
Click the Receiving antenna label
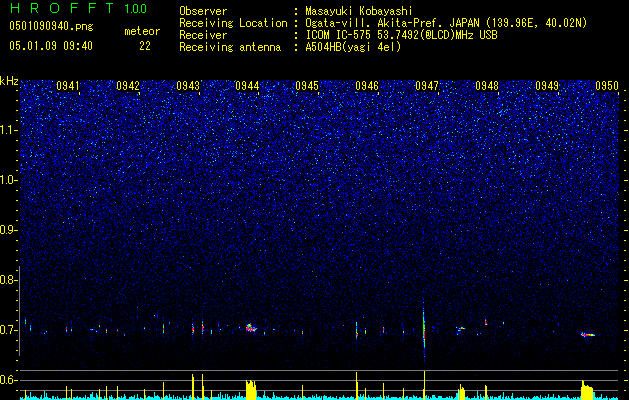click(x=230, y=47)
